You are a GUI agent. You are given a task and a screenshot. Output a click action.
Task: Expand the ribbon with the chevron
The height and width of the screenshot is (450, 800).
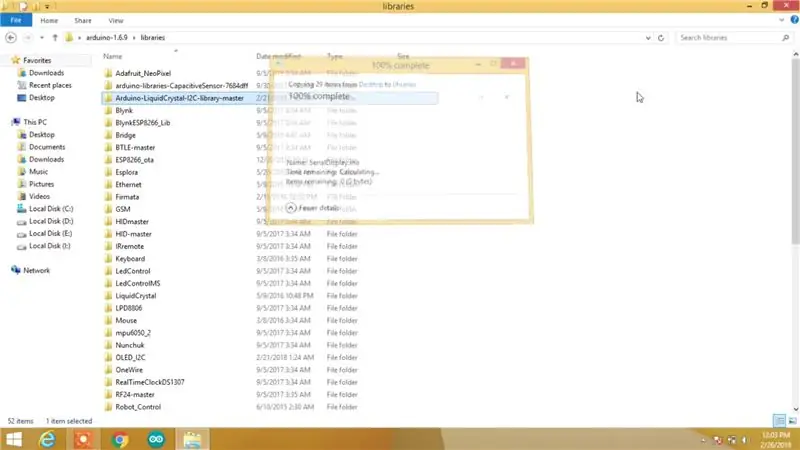click(x=782, y=20)
